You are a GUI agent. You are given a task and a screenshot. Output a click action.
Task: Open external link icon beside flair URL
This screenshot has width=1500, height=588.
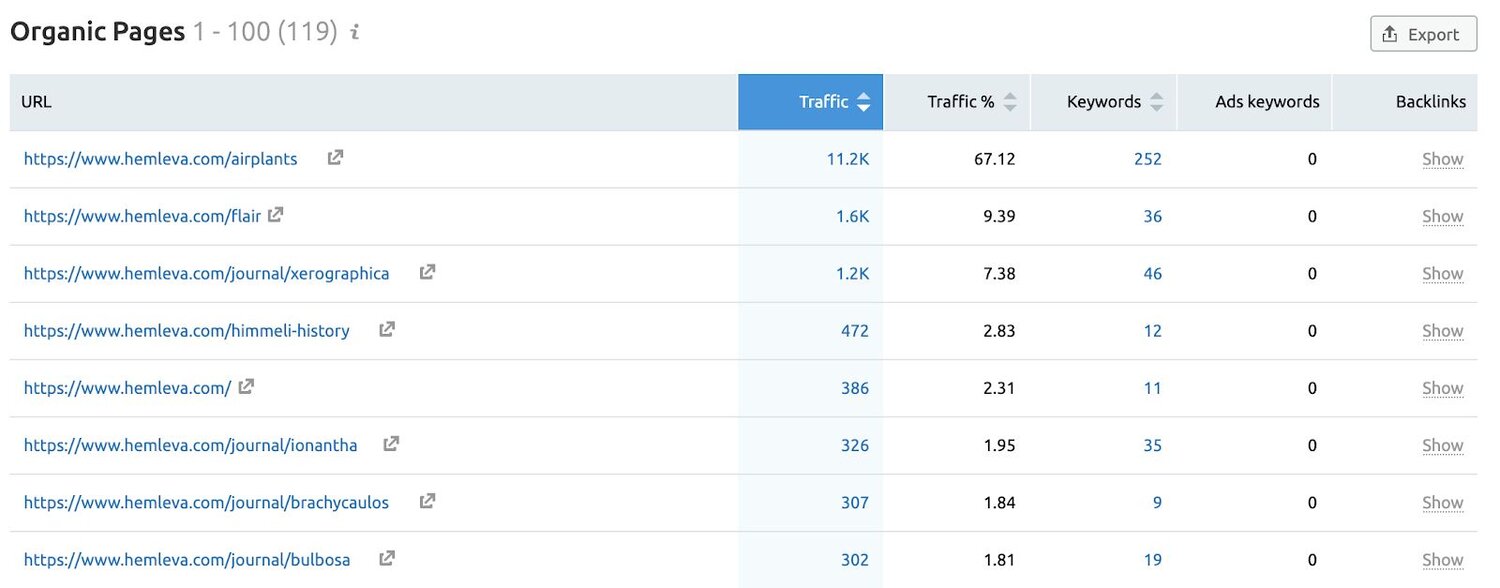coord(275,215)
